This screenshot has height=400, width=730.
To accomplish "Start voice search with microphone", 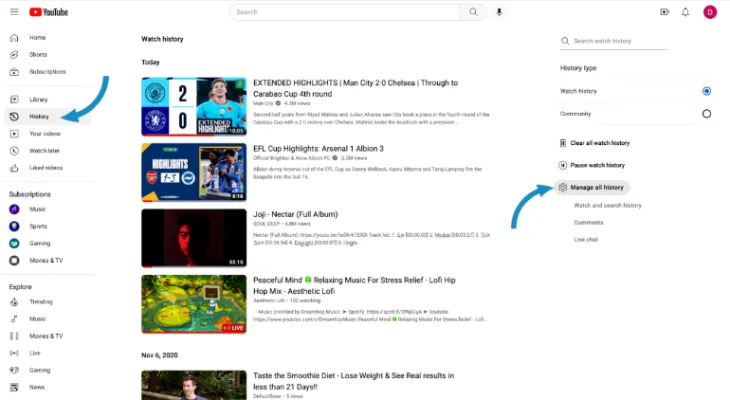I will [x=499, y=12].
